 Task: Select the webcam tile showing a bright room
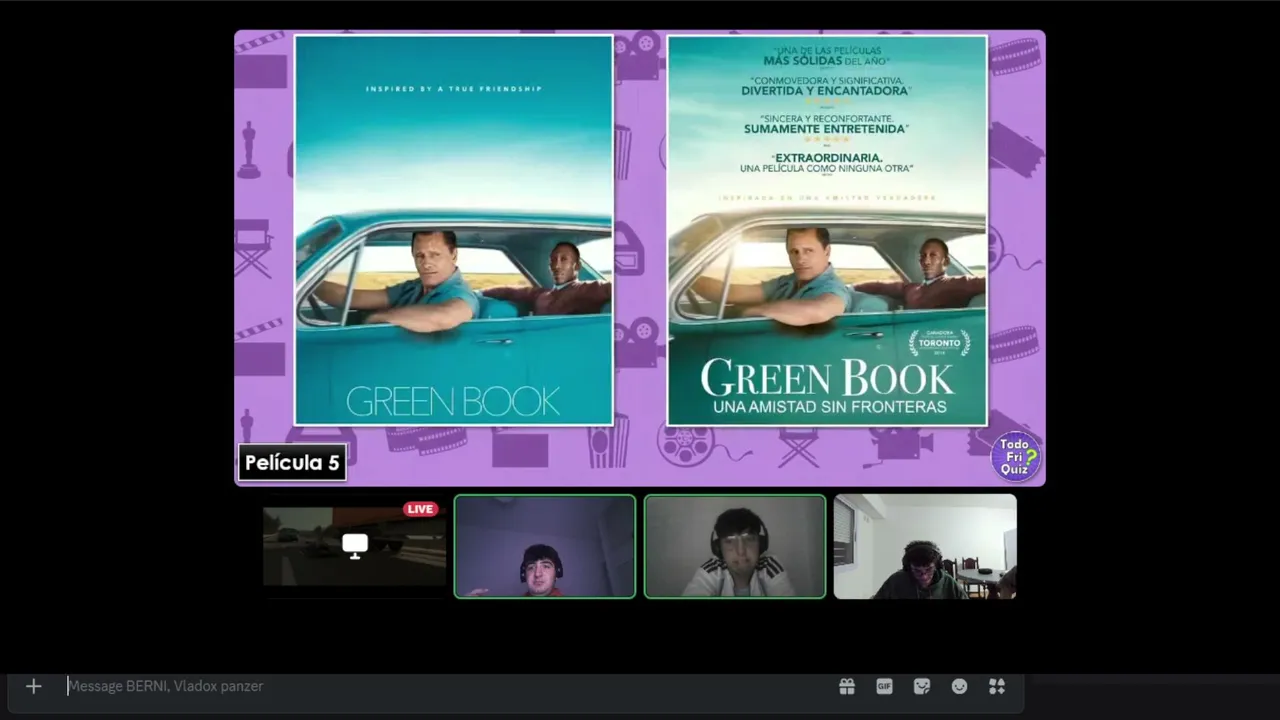click(925, 546)
